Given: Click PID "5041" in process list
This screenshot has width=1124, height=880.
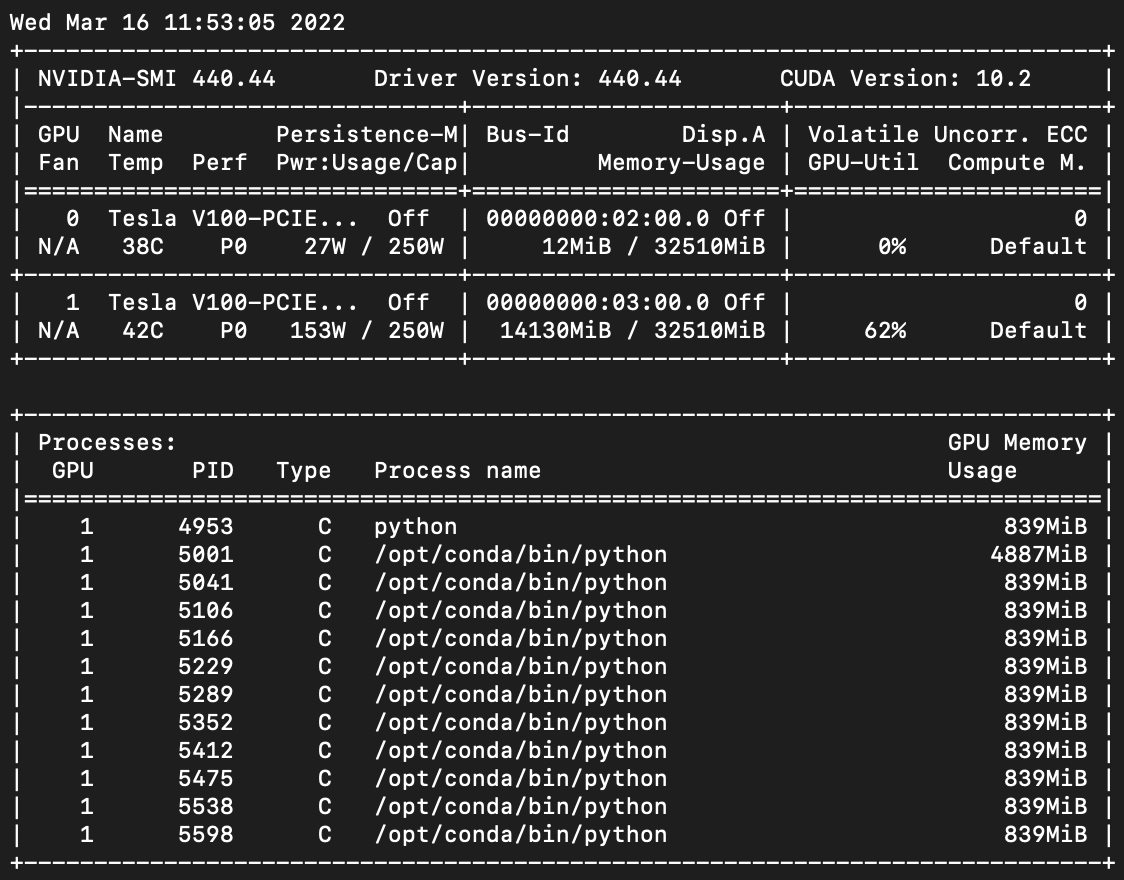Looking at the screenshot, I should pyautogui.click(x=206, y=582).
